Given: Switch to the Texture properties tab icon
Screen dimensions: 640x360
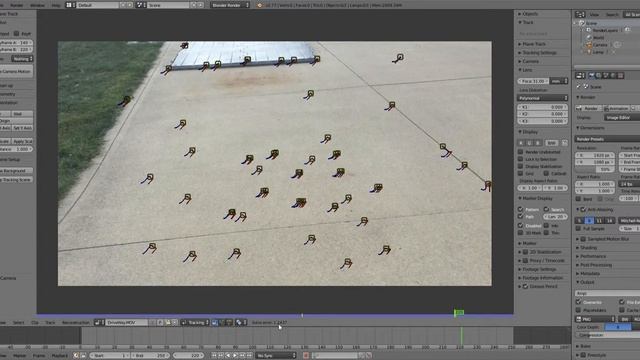Looking at the screenshot, I should click(621, 76).
